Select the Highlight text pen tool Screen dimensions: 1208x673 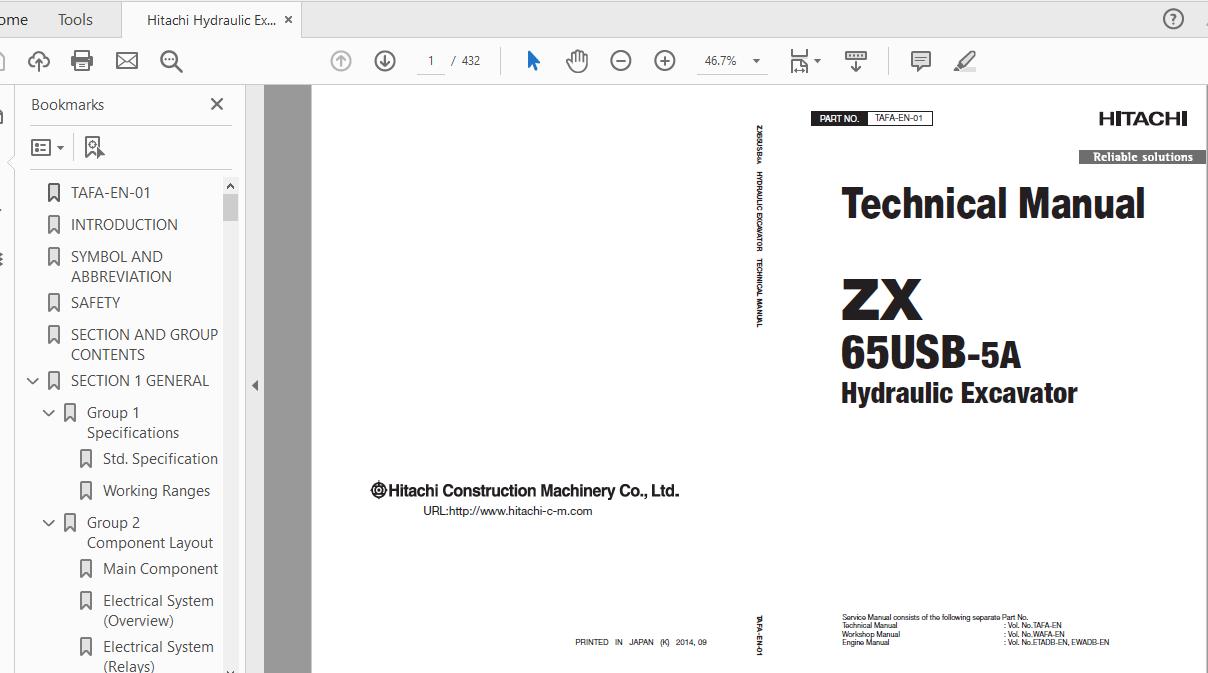(965, 61)
